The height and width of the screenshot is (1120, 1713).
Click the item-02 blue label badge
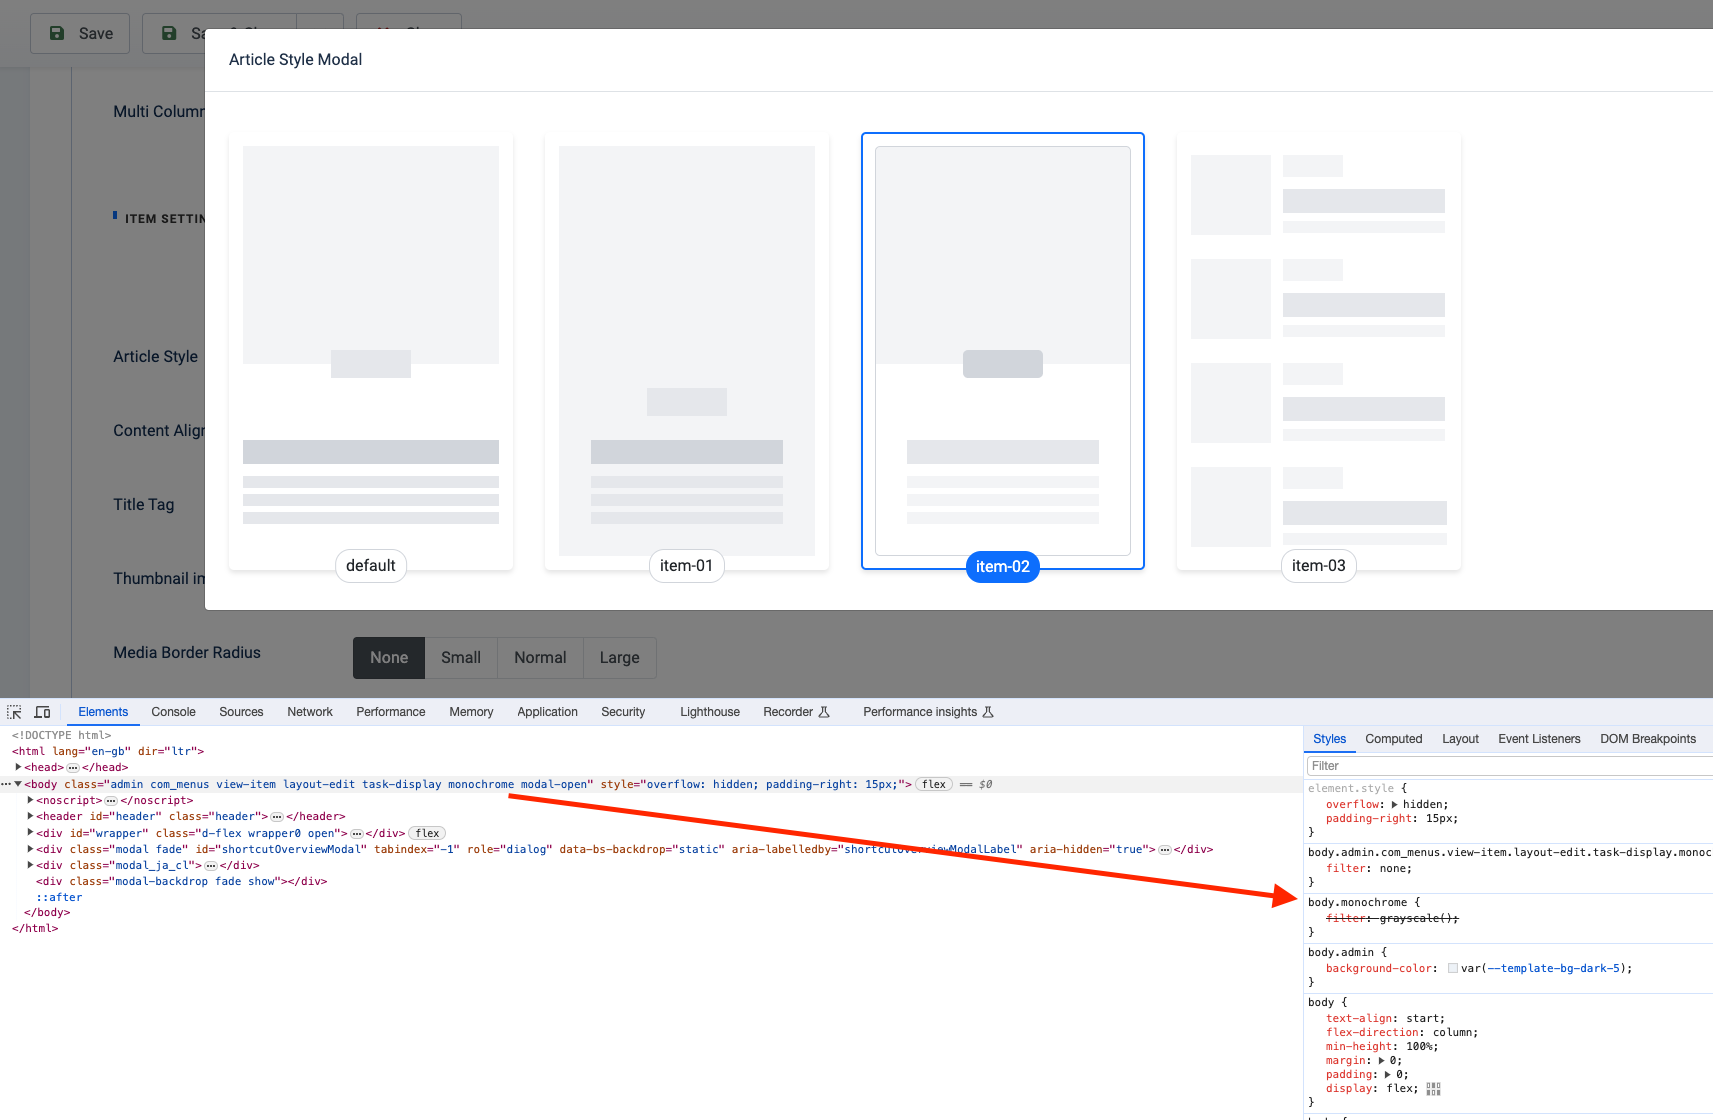click(x=1003, y=567)
